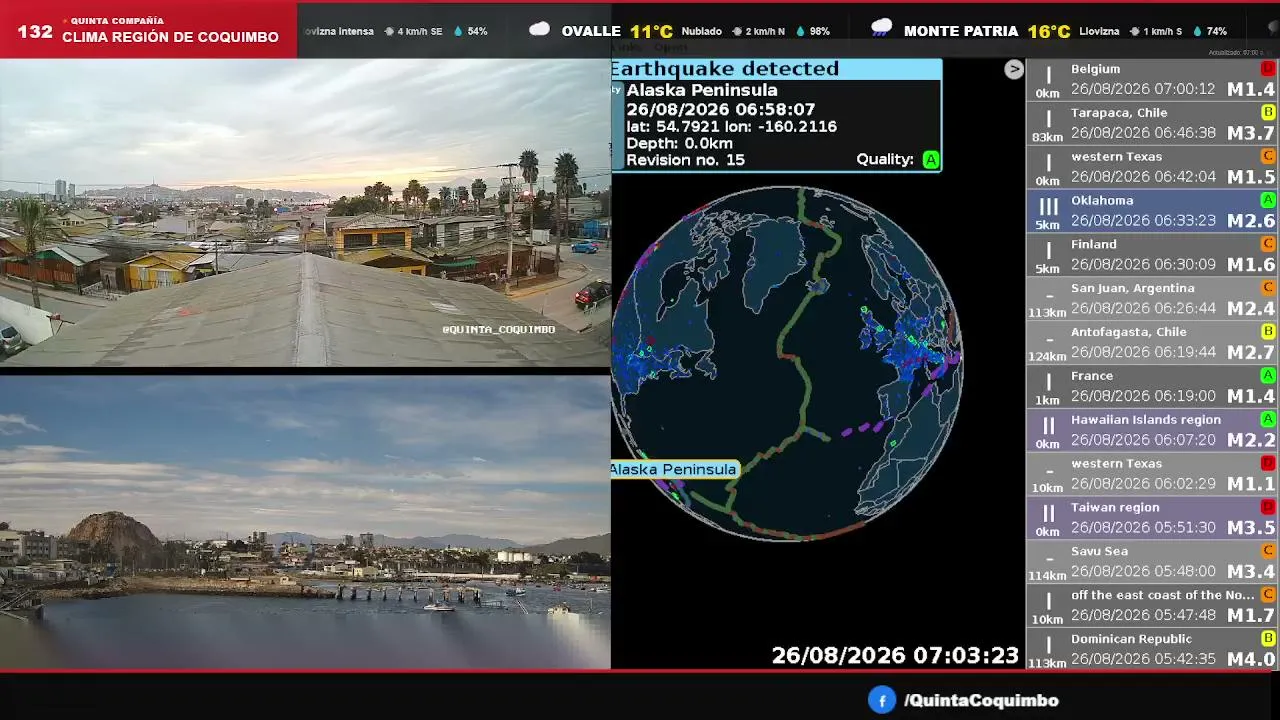Click the humidity droplet beside 98%
The image size is (1280, 720).
pos(800,31)
